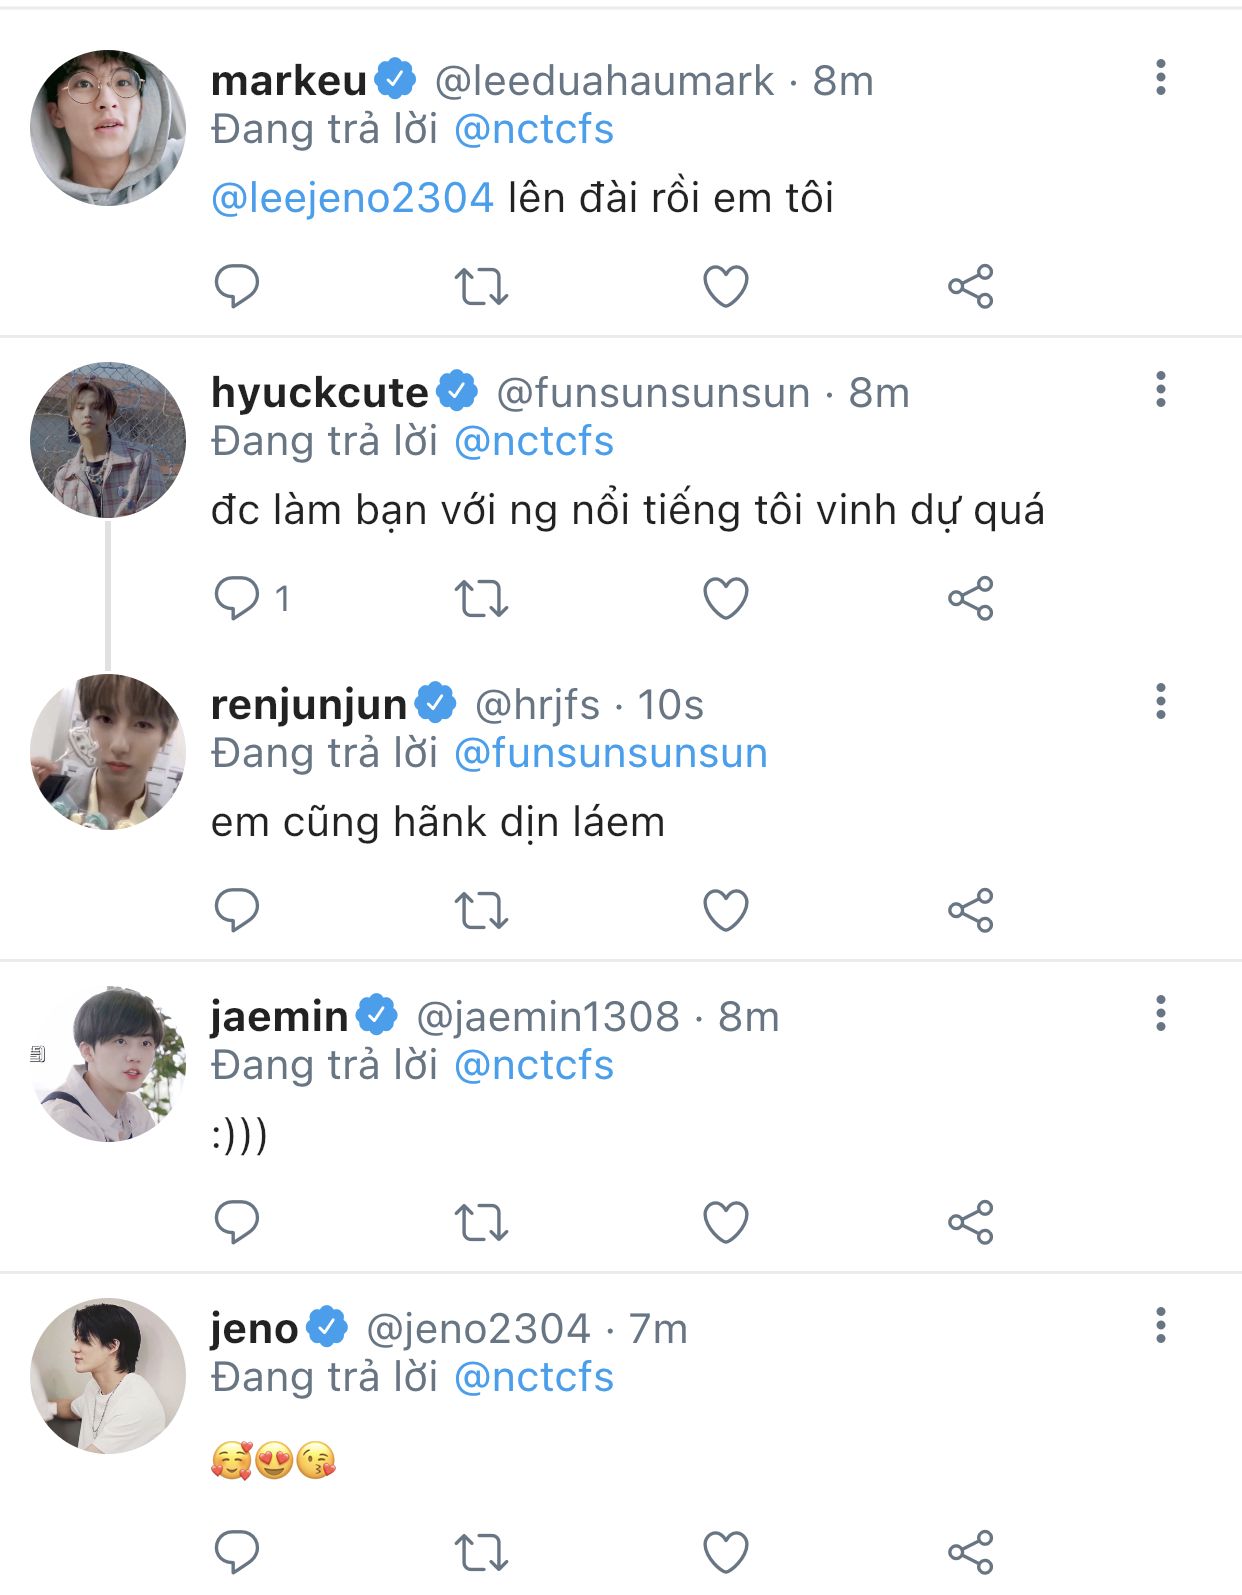Reply to jeno's emoji tweet
The width and height of the screenshot is (1242, 1595).
(237, 1552)
